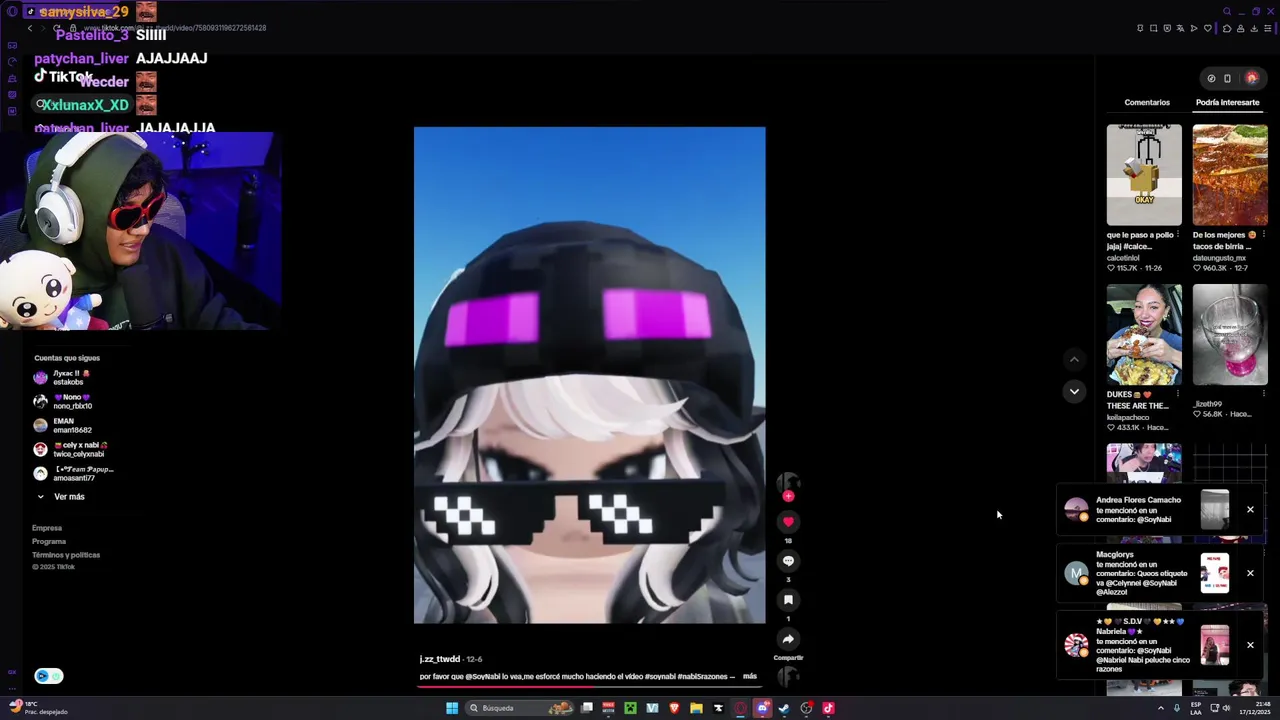Click the phone-shaped icon in the top-right pill
The width and height of the screenshot is (1280, 720).
[1228, 78]
